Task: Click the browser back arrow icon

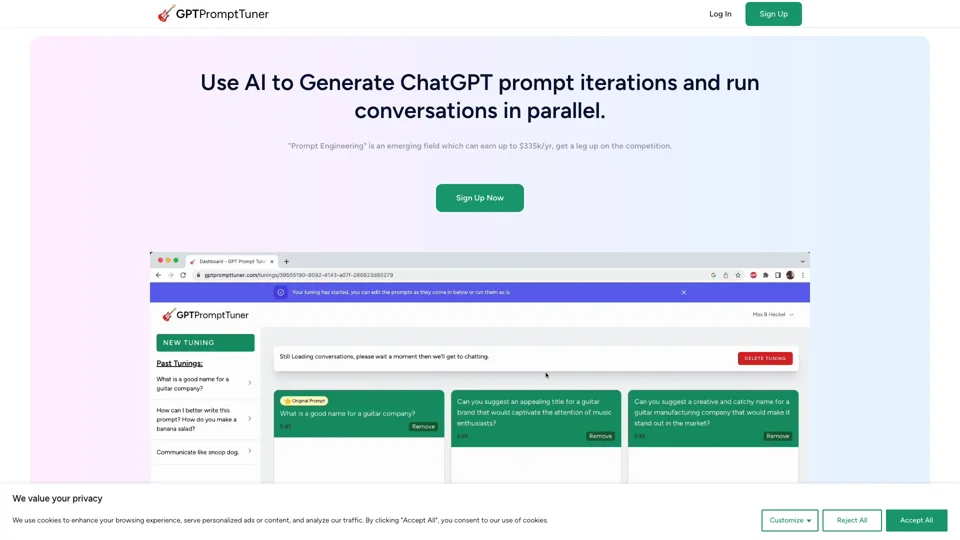Action: tap(159, 276)
